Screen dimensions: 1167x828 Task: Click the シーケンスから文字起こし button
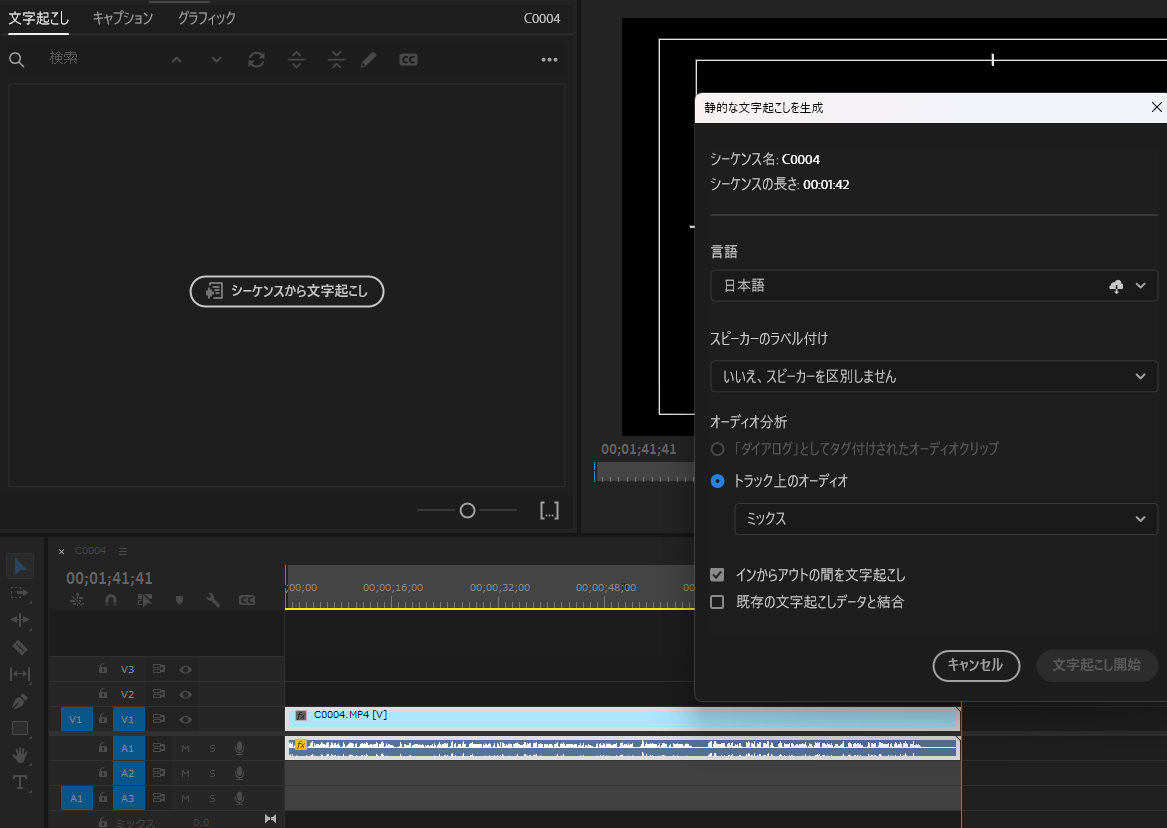(x=287, y=291)
